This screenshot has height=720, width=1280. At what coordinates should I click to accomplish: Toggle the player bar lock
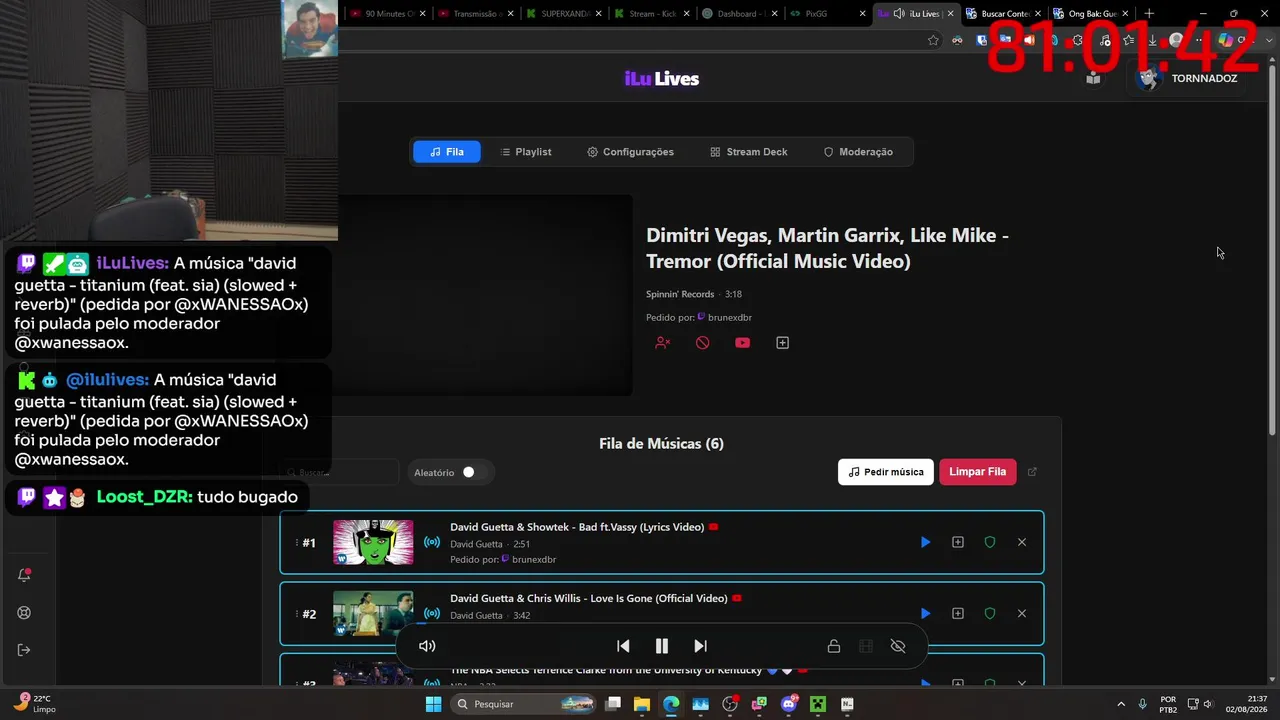(x=834, y=646)
